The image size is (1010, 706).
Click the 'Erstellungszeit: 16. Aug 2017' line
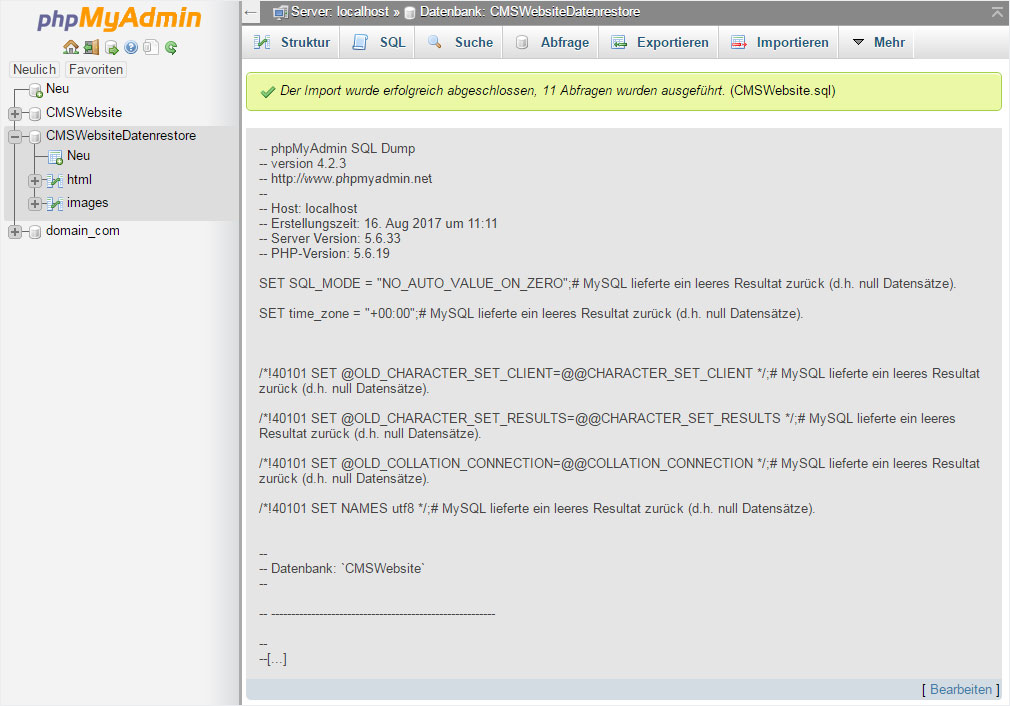378,224
